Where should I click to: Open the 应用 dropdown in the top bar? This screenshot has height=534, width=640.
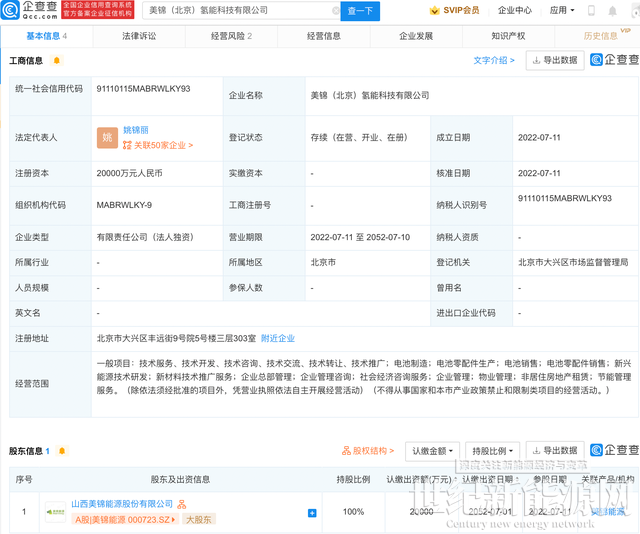(562, 10)
